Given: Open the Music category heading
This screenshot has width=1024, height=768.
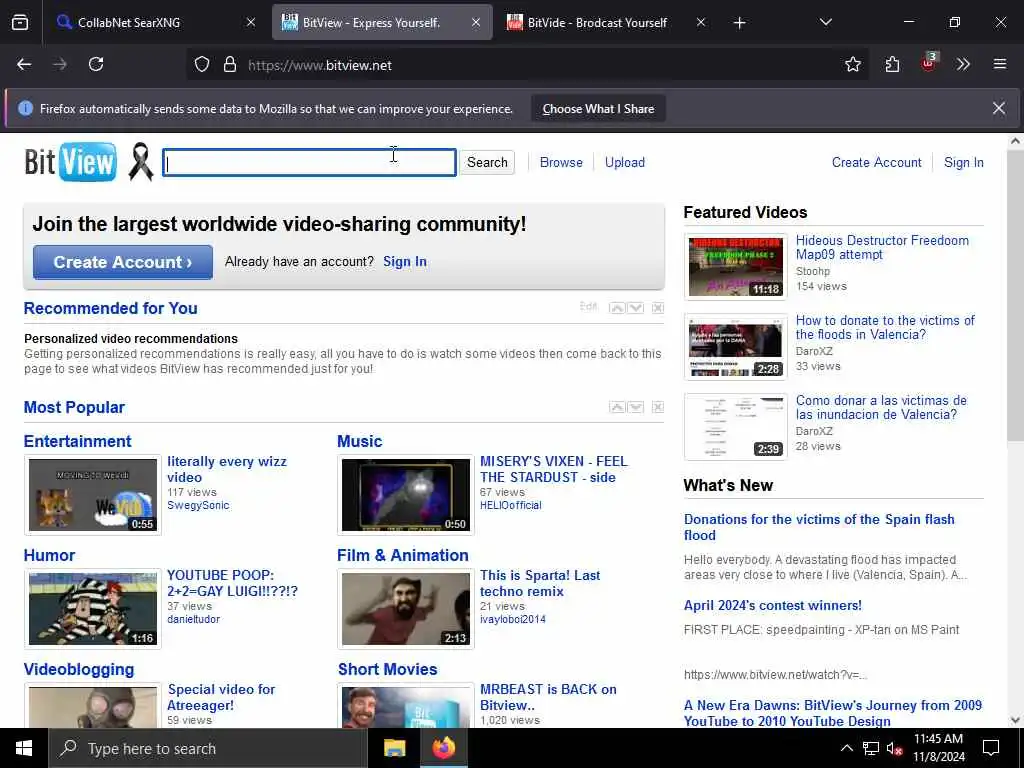Looking at the screenshot, I should [x=359, y=441].
